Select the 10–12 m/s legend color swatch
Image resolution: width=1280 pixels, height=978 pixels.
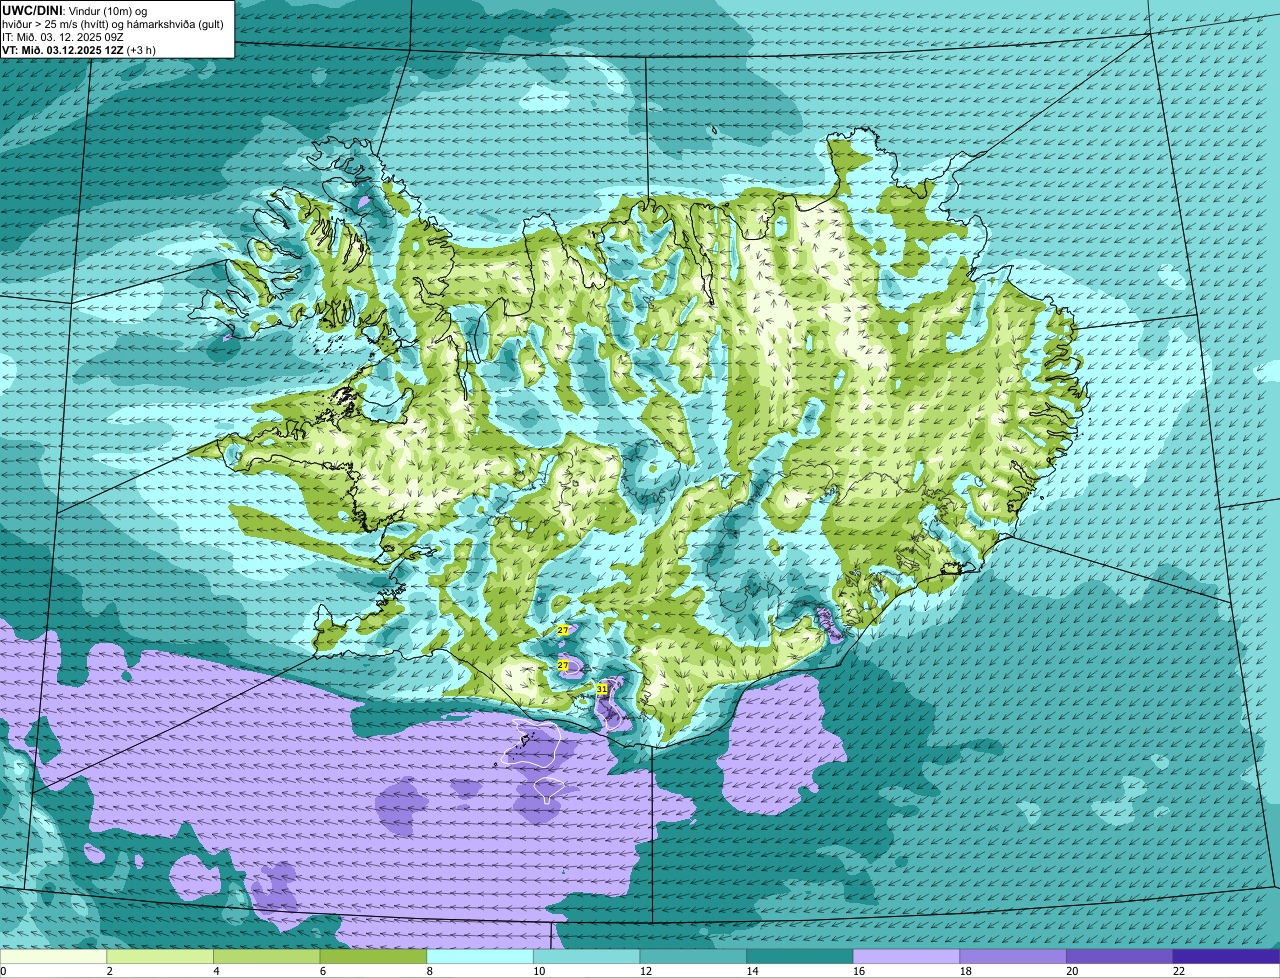[586, 956]
